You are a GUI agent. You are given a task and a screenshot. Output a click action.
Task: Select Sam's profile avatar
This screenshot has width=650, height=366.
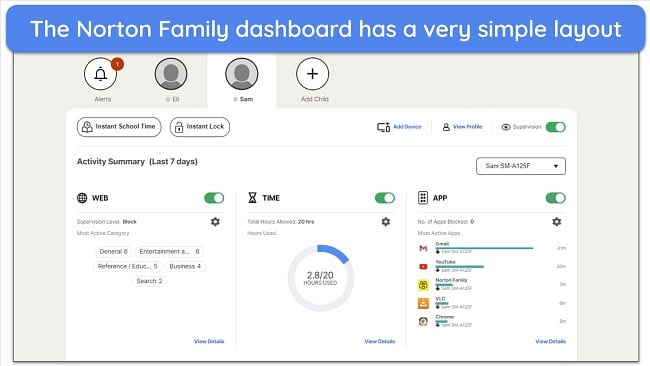(x=242, y=74)
